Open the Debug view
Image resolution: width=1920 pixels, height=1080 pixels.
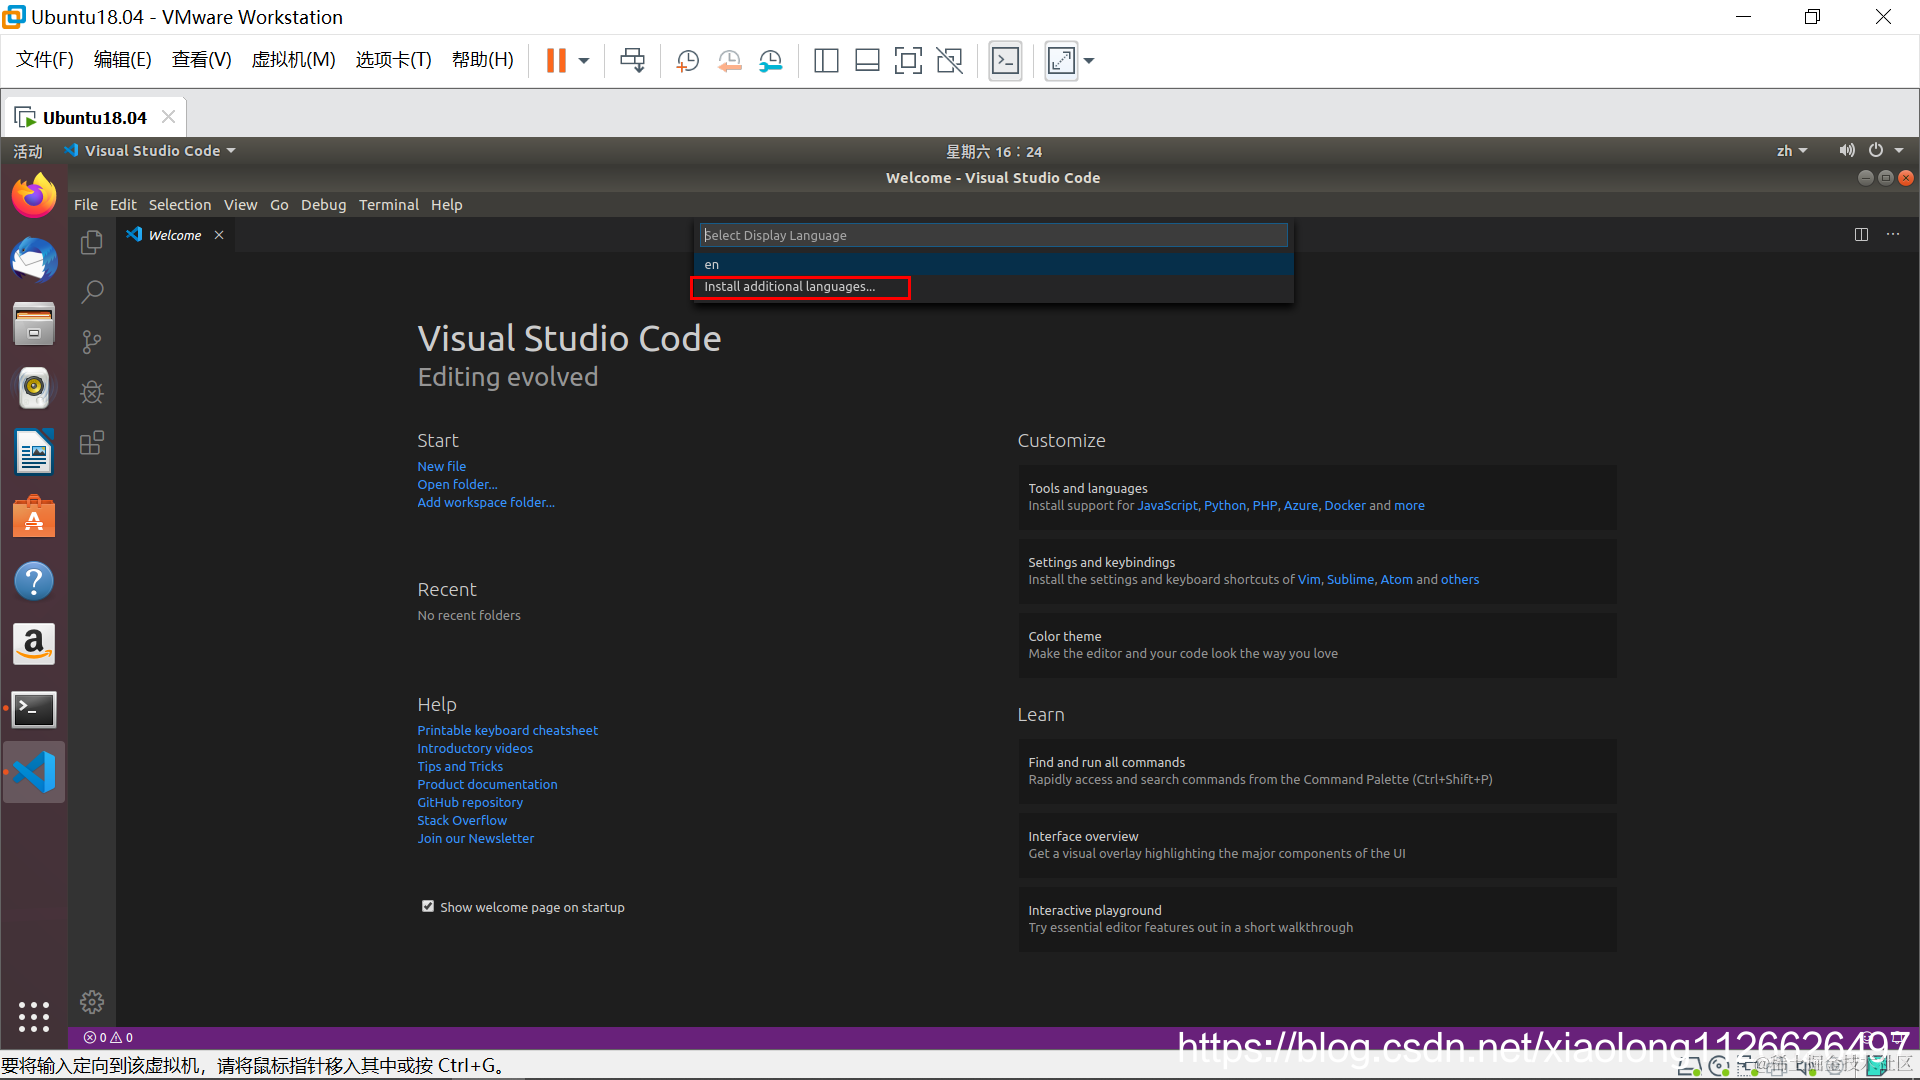pyautogui.click(x=92, y=392)
